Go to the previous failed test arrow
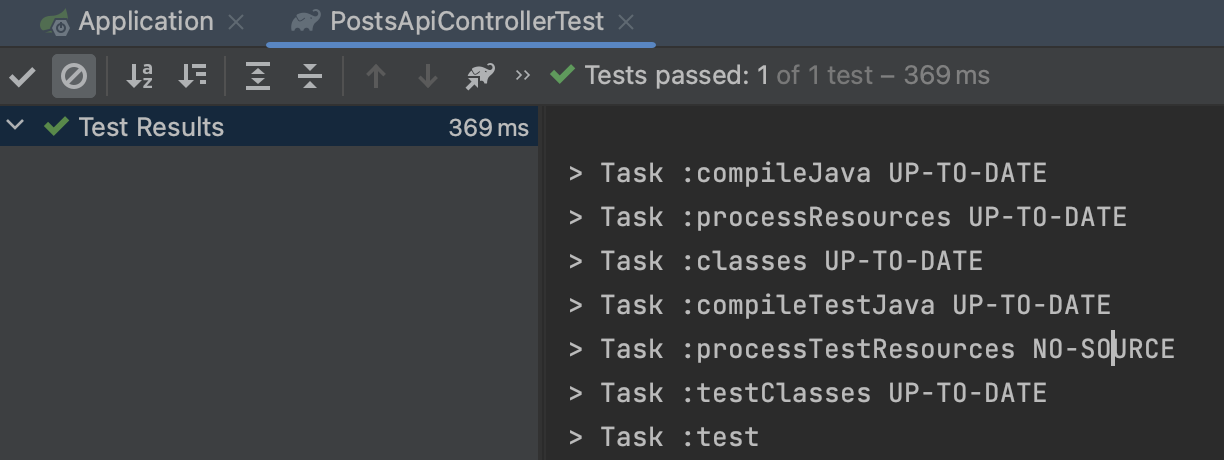1224x460 pixels. pyautogui.click(x=376, y=76)
